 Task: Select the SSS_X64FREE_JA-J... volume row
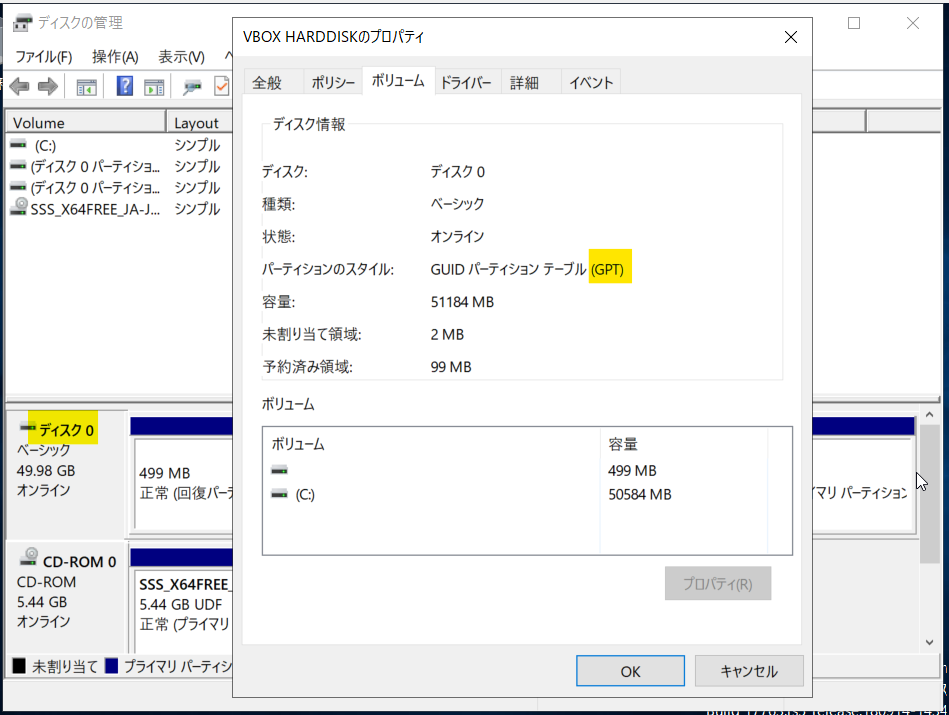click(119, 208)
